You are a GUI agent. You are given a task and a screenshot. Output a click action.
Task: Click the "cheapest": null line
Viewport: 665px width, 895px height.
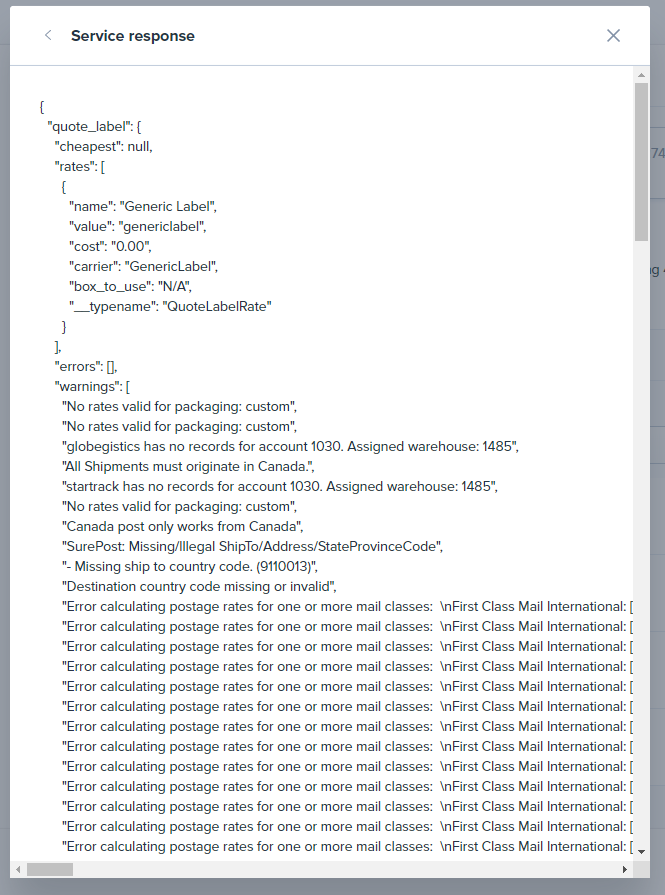click(103, 146)
